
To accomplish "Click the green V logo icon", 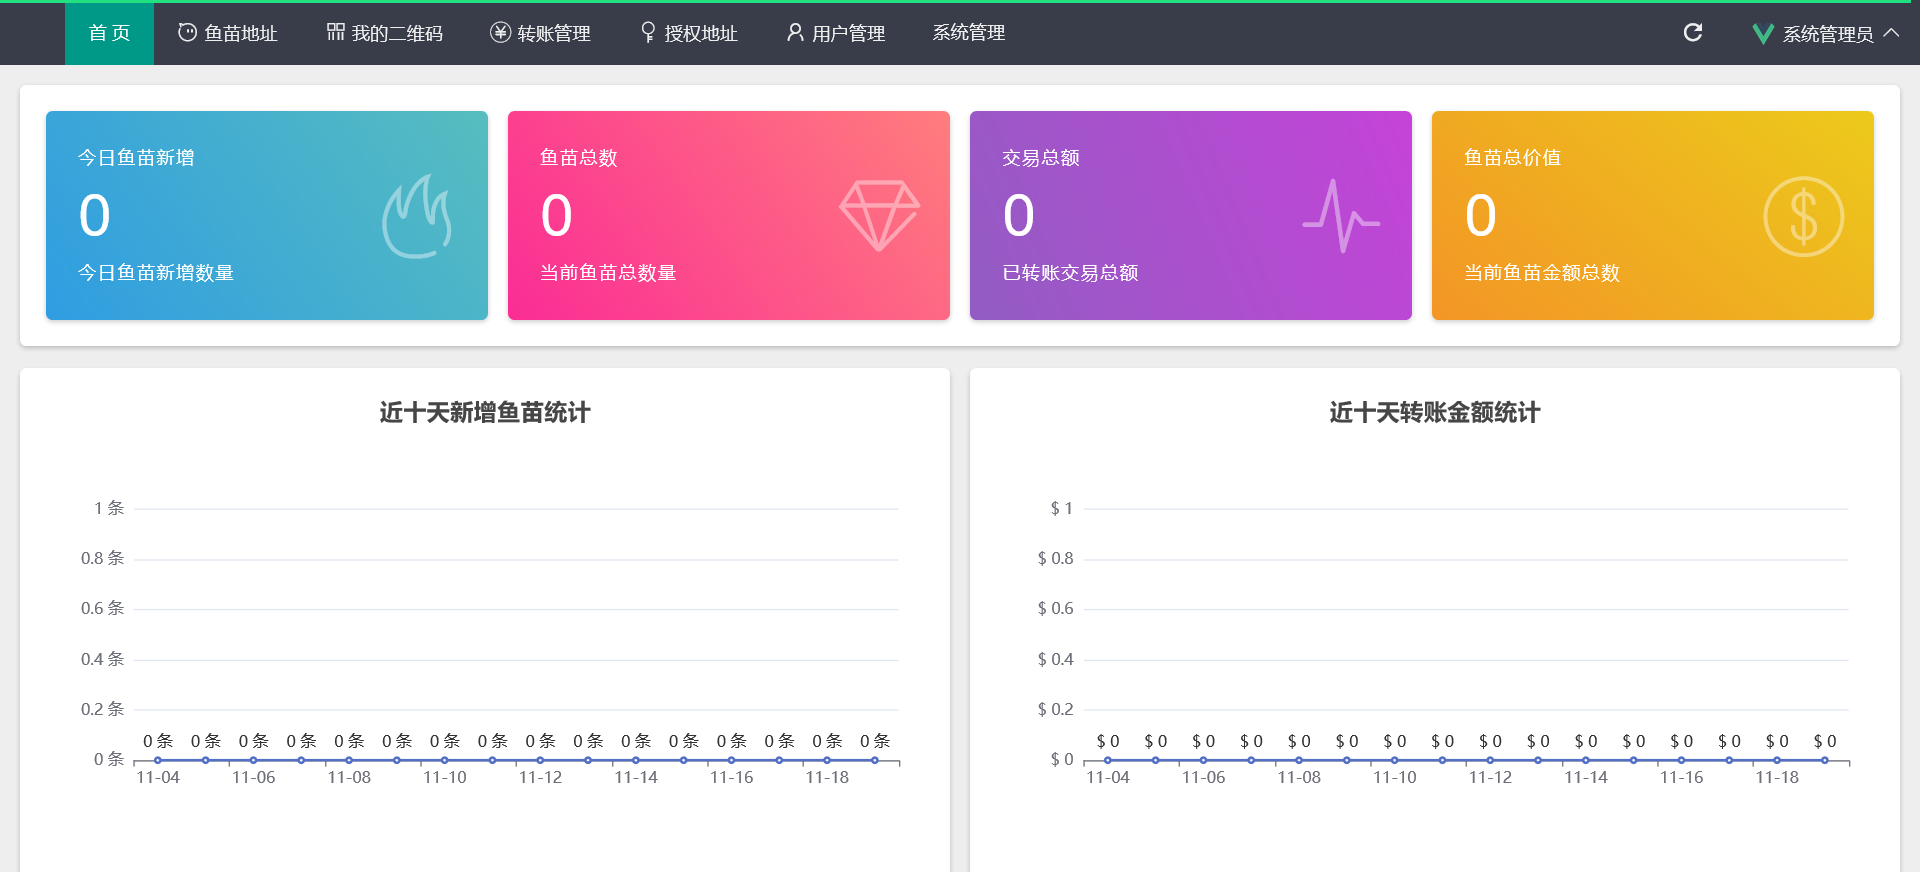I will tap(1763, 34).
